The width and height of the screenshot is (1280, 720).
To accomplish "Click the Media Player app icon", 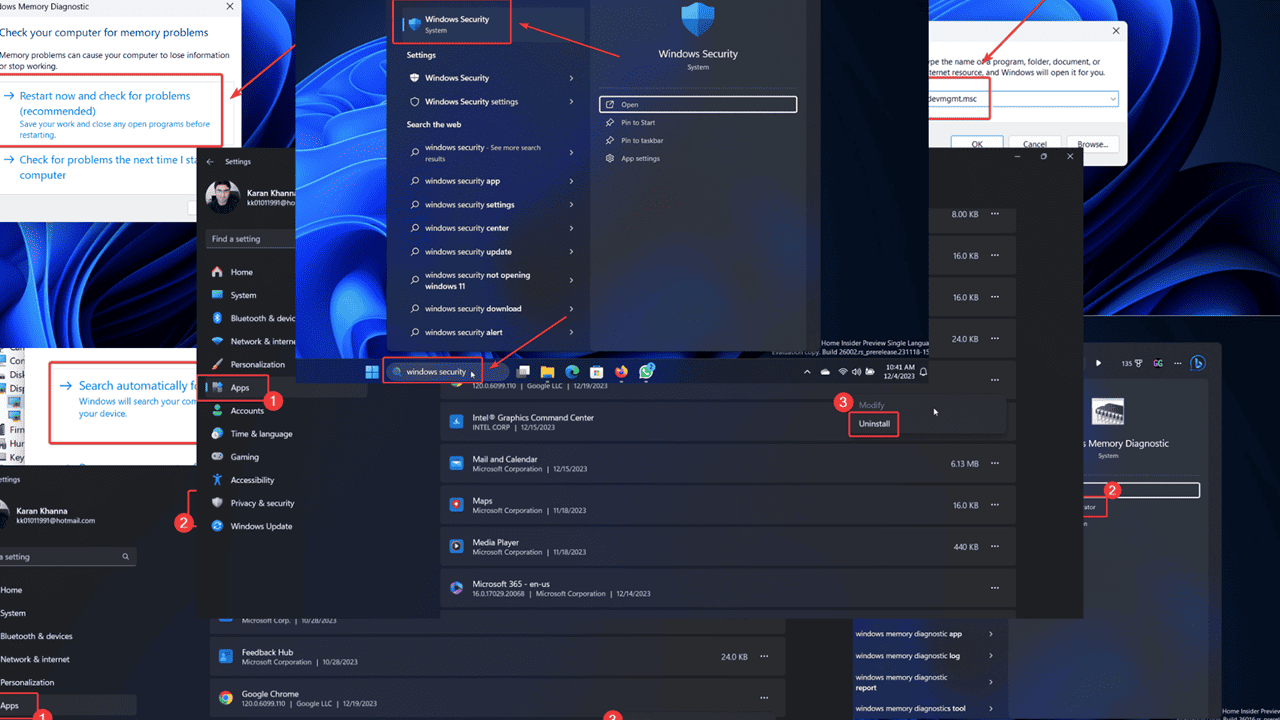I will pyautogui.click(x=456, y=547).
